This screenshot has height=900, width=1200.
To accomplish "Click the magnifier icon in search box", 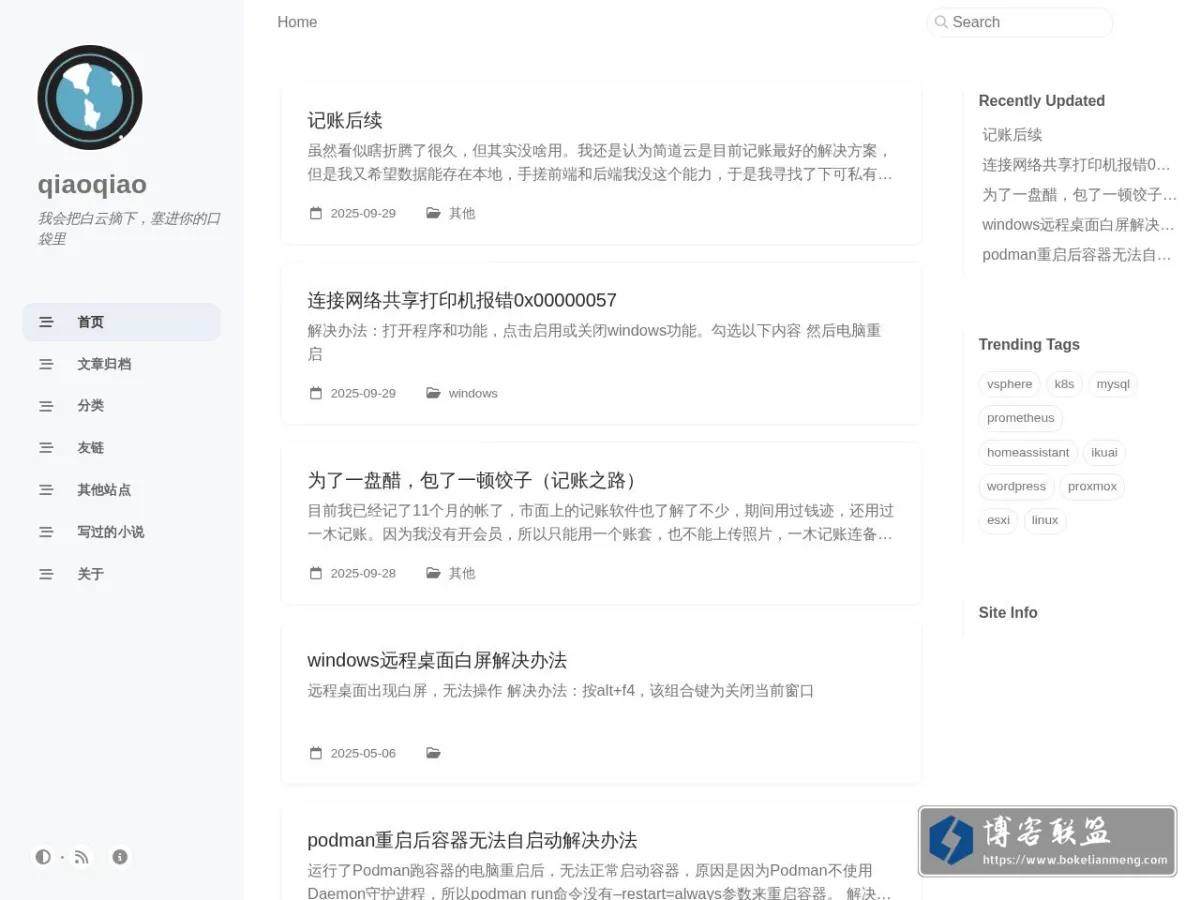I will 941,22.
